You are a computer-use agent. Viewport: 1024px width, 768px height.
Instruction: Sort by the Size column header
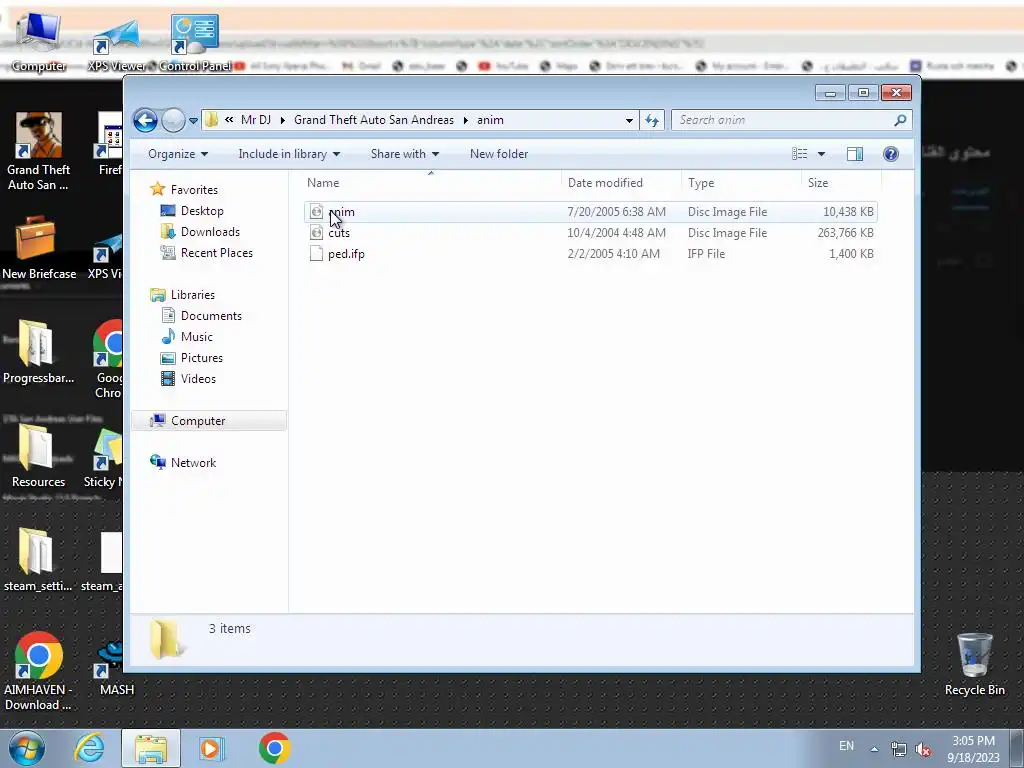[841, 183]
